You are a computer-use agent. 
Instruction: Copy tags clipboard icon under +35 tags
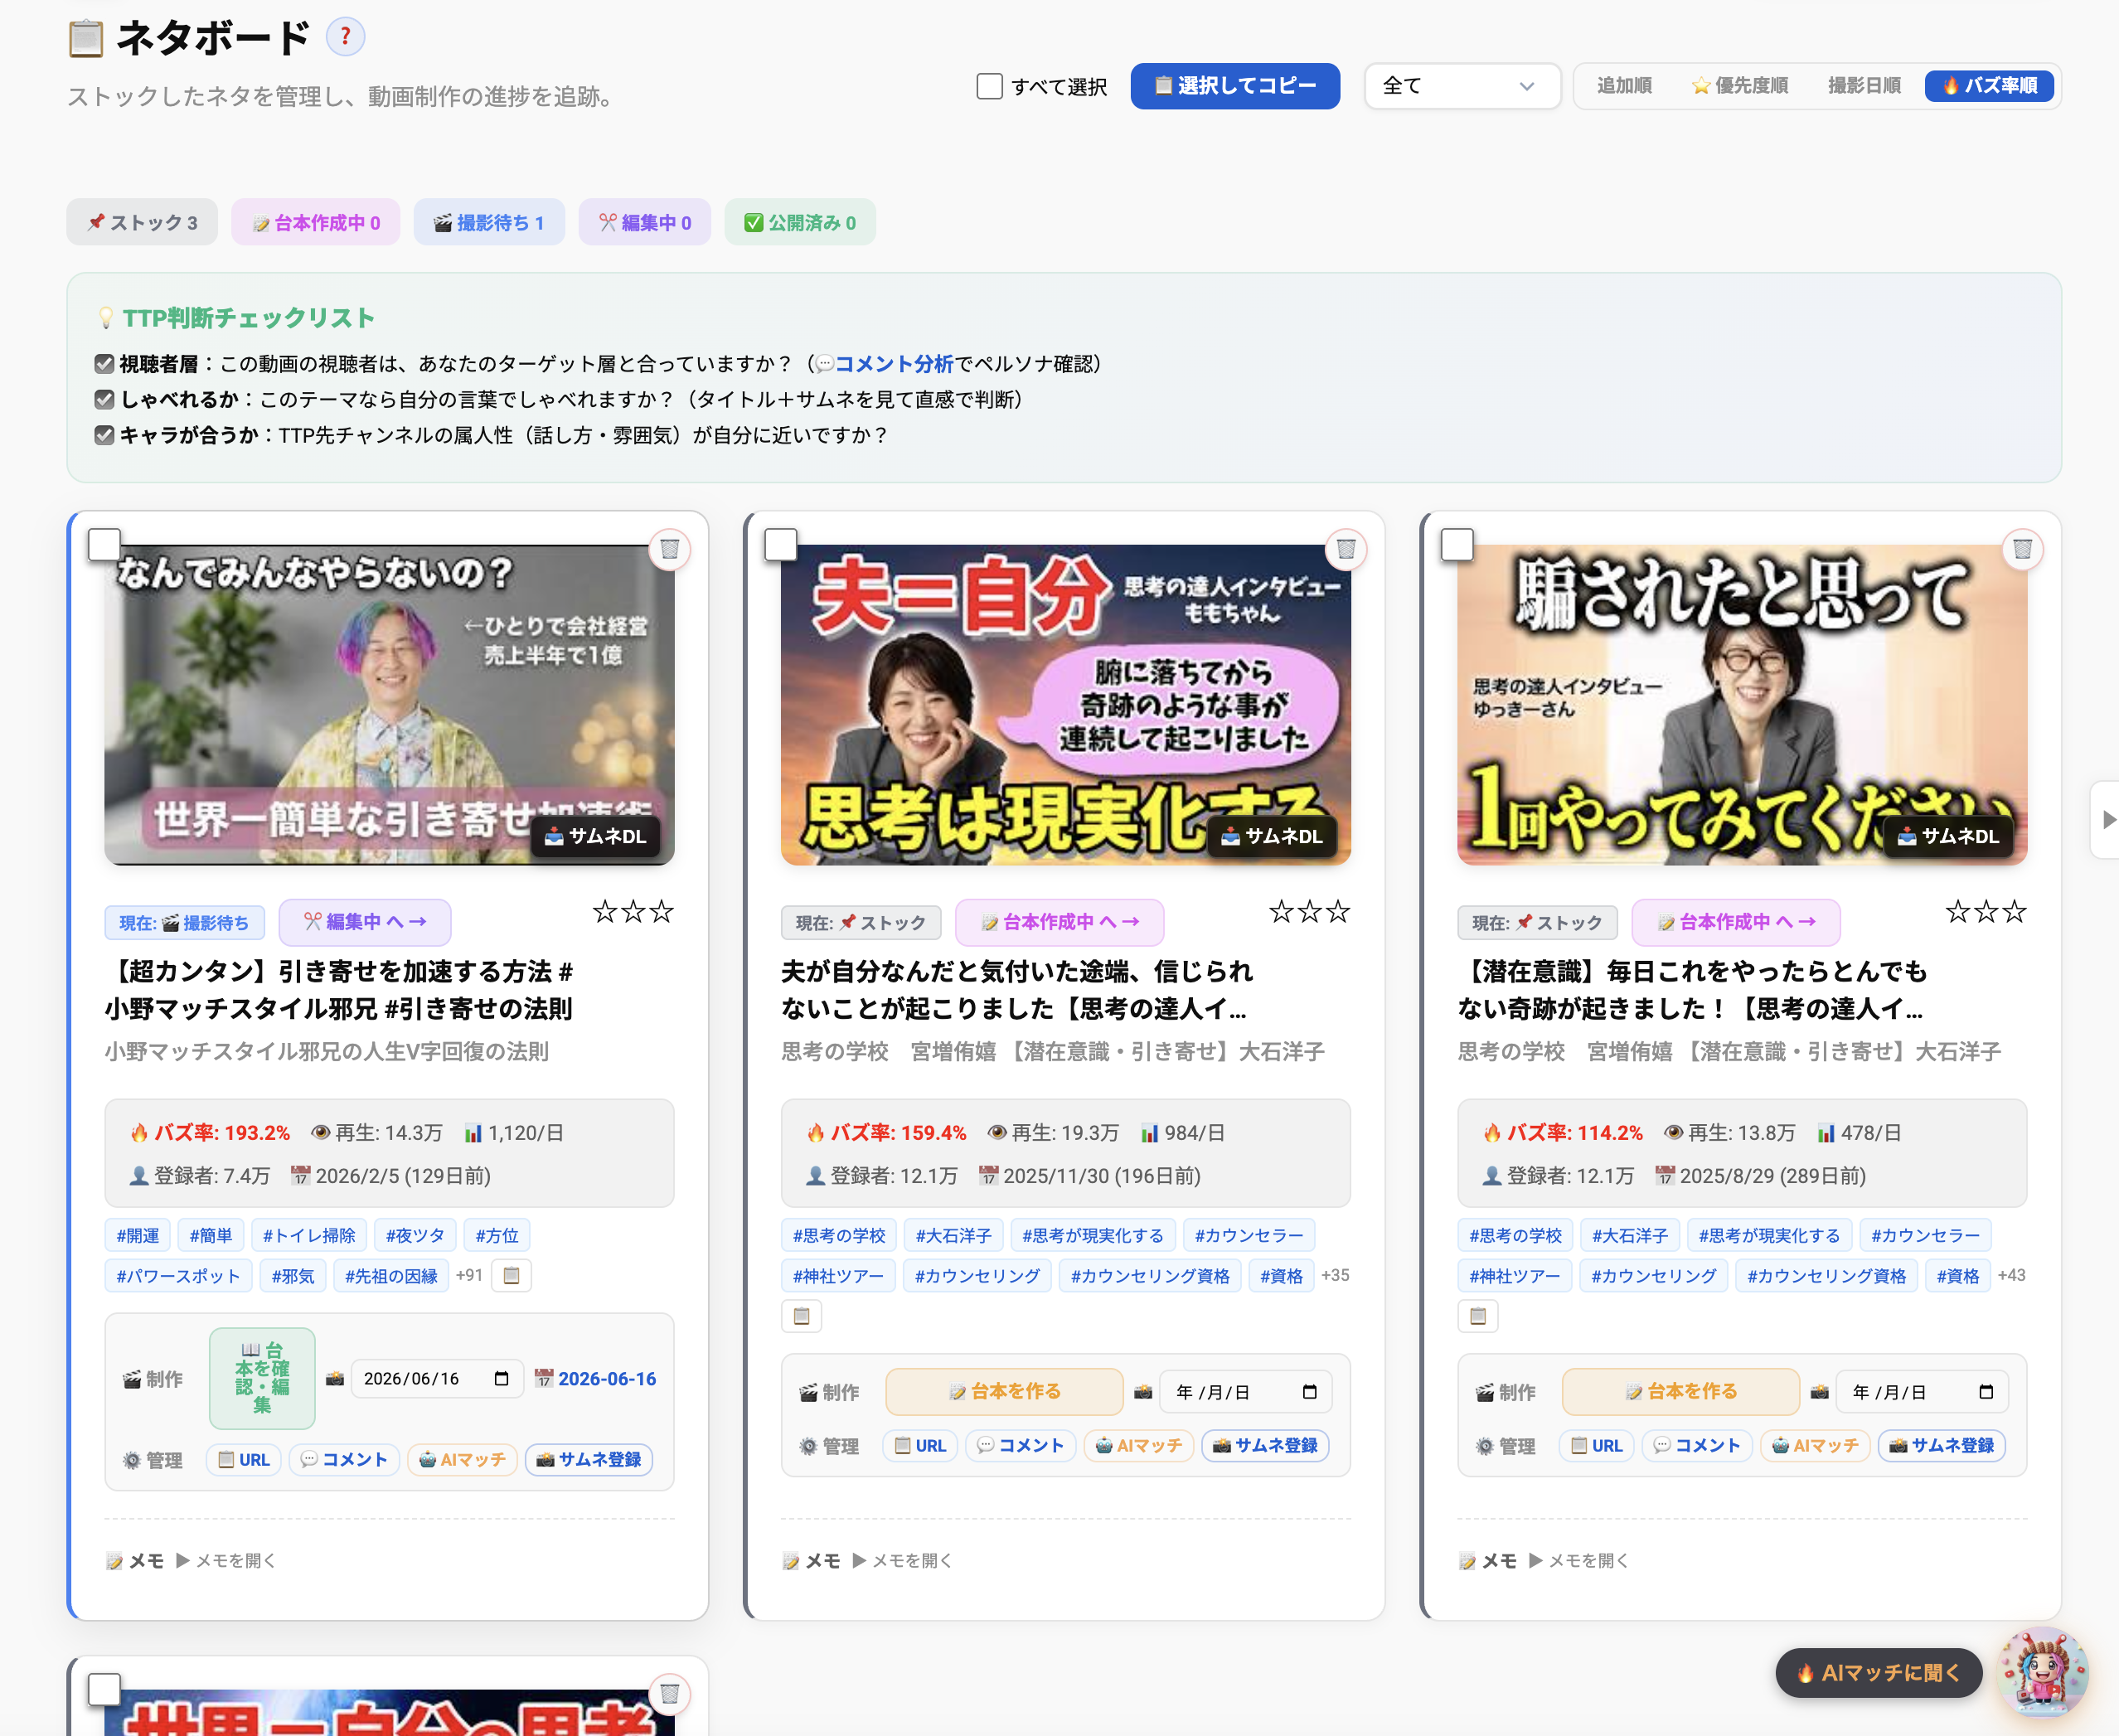(801, 1316)
